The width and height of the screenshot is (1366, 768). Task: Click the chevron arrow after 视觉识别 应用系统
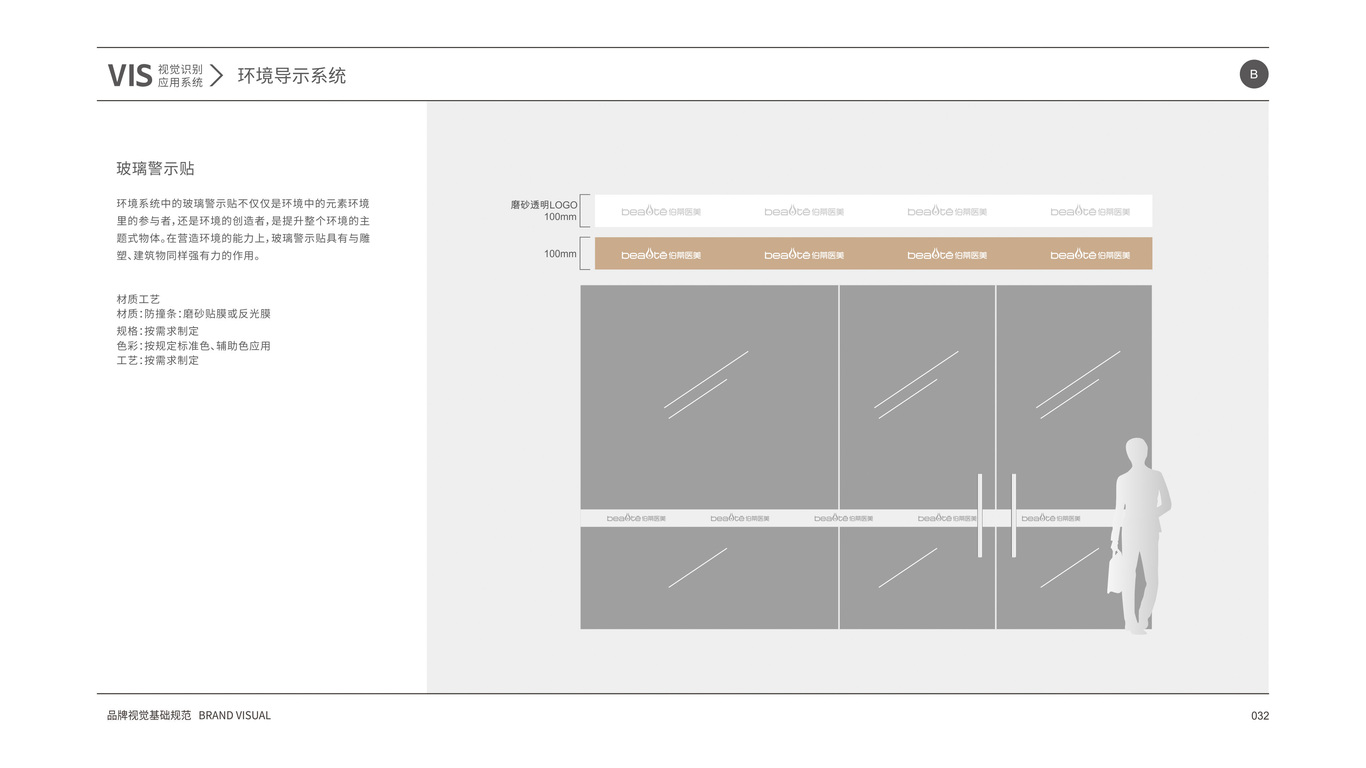pos(216,75)
